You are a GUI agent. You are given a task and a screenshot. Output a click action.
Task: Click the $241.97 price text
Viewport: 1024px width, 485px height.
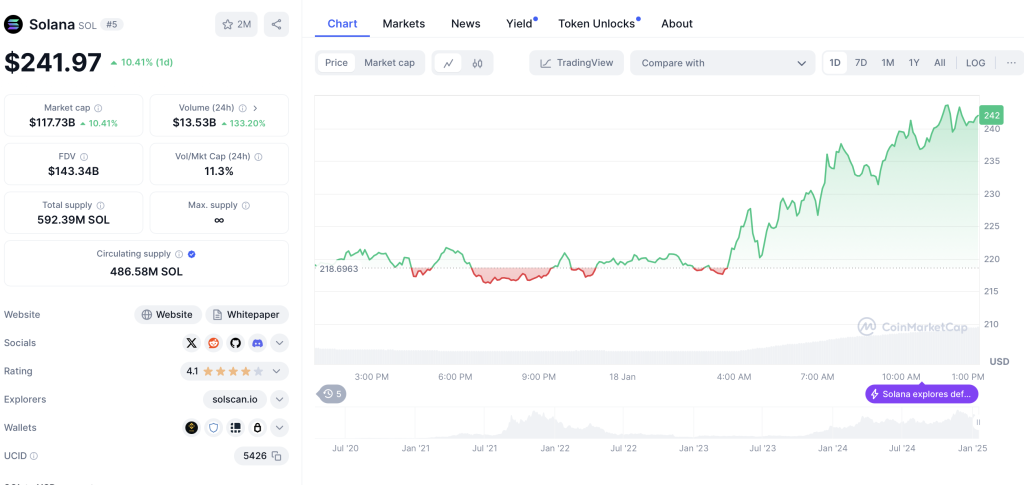click(x=53, y=63)
